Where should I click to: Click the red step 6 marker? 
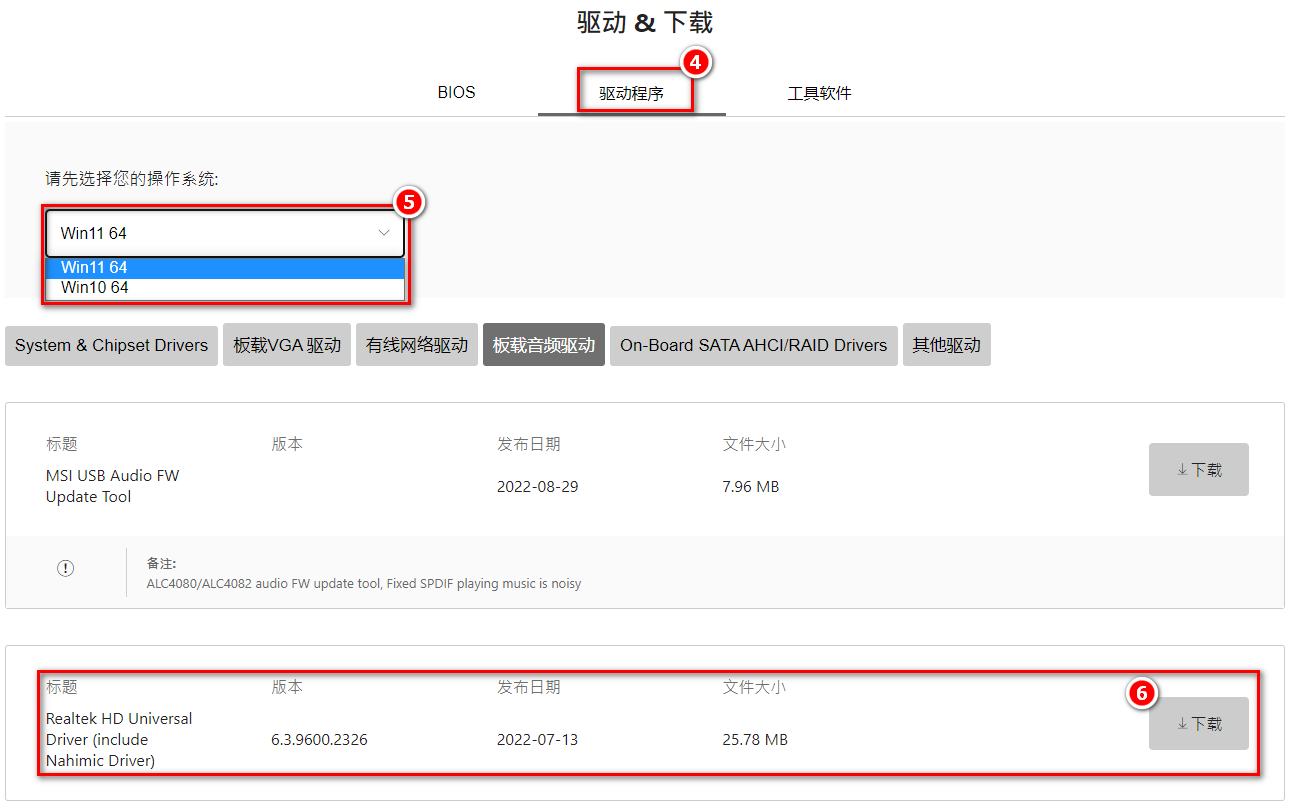pyautogui.click(x=1142, y=693)
